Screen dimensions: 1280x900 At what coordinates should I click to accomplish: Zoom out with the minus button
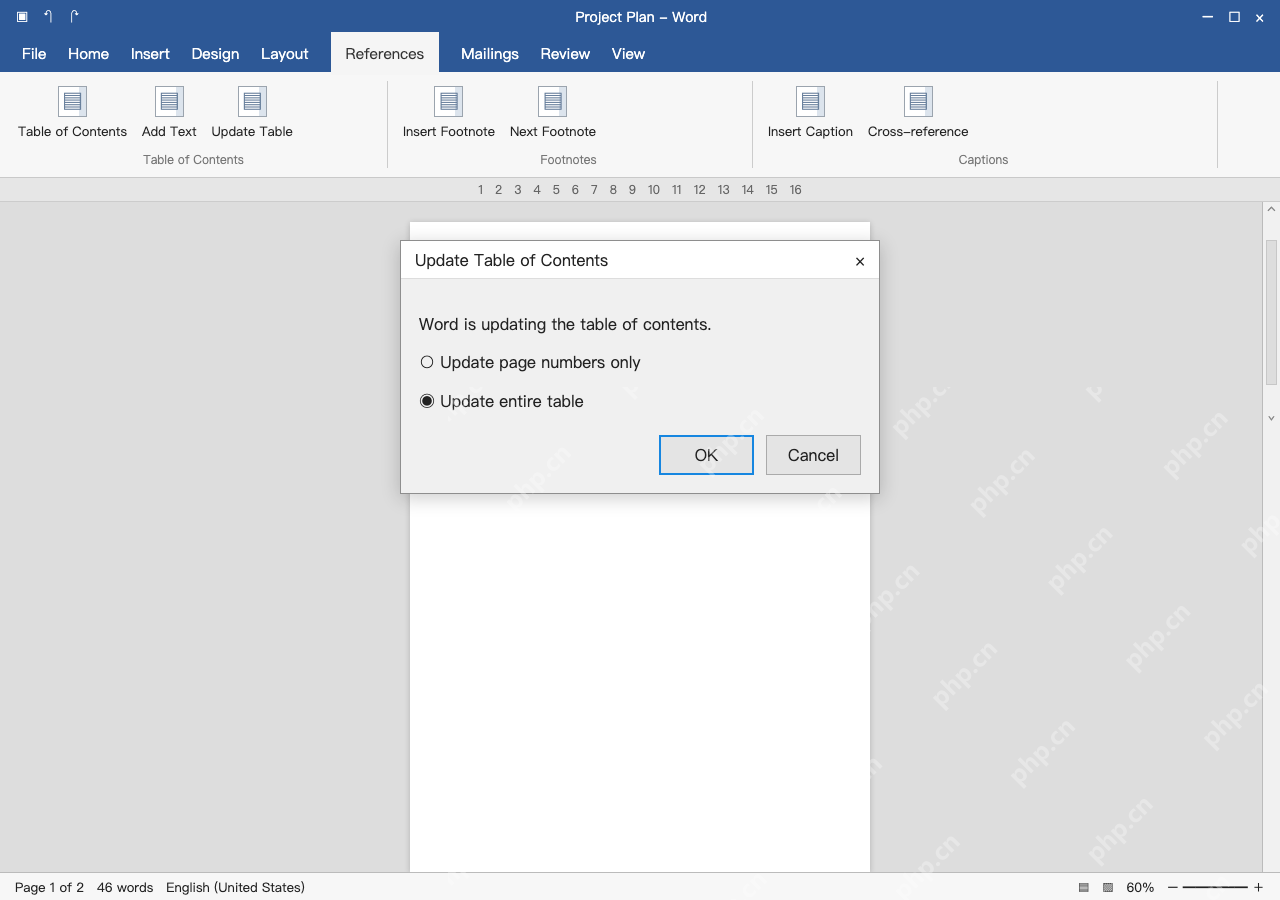[1173, 887]
